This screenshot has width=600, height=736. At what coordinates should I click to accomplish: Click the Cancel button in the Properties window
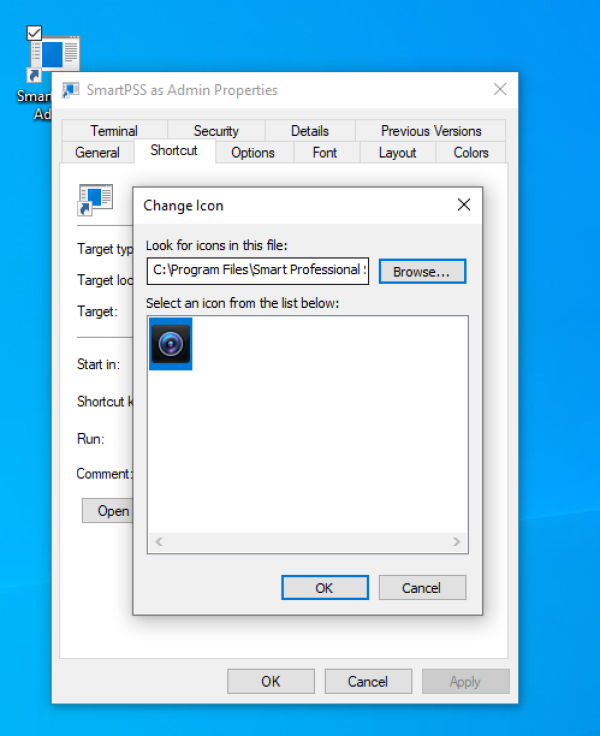pos(368,682)
